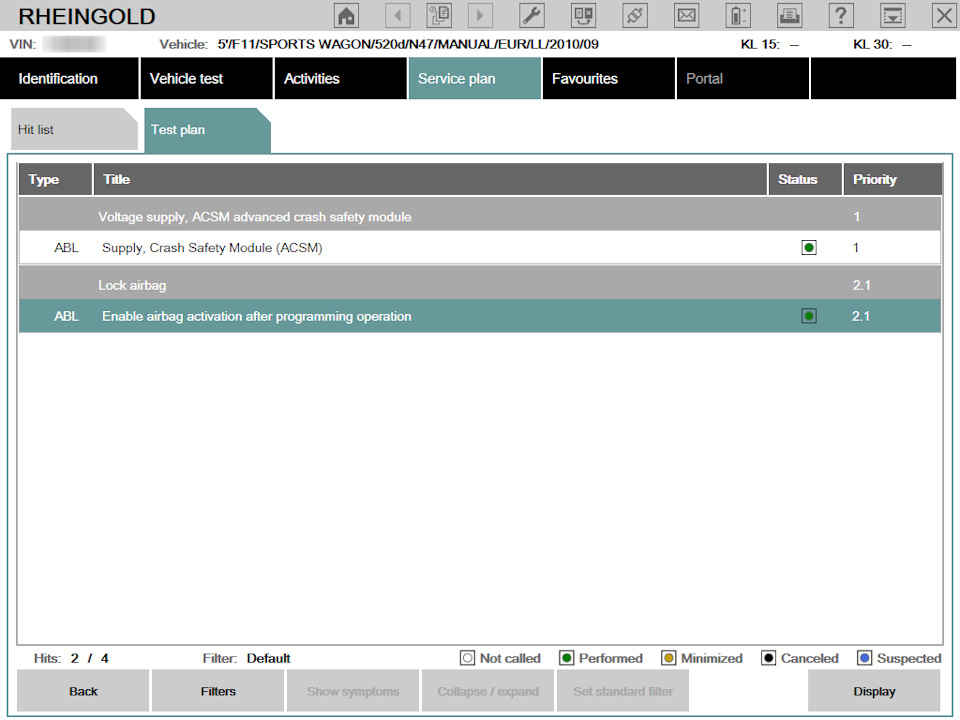Click priority 2.1 in the Lock airbag row
Screen dimensions: 960x720
point(861,285)
